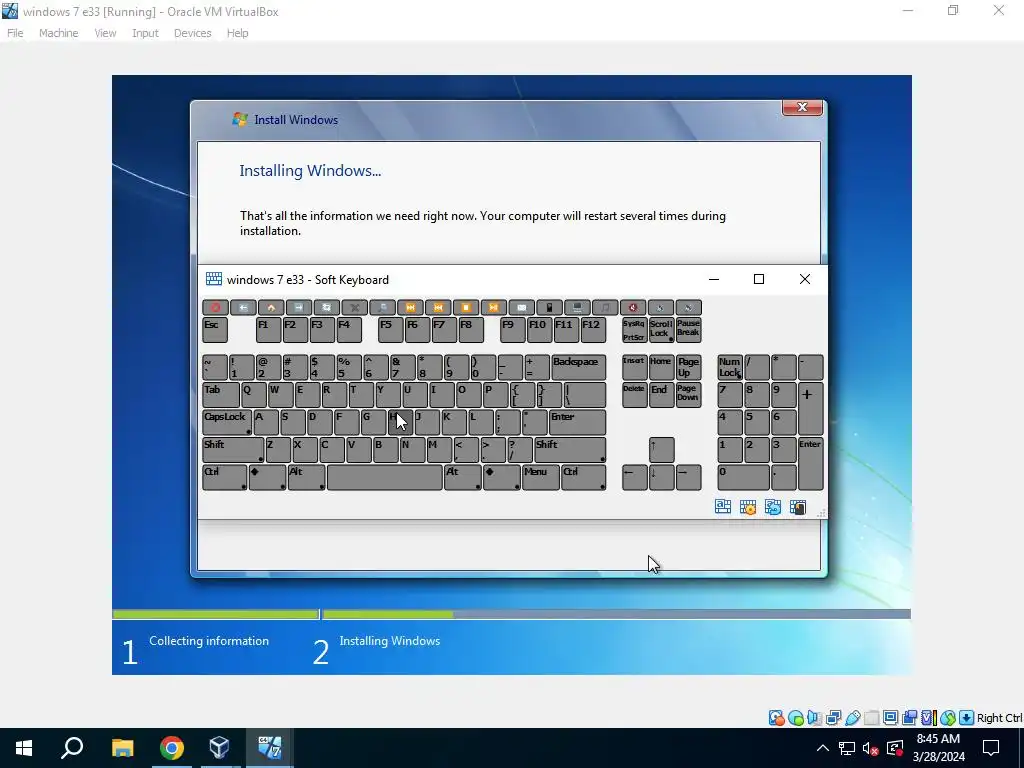Viewport: 1024px width, 768px height.
Task: Toggle the right Ctrl key beside Menu key
Action: pos(584,477)
